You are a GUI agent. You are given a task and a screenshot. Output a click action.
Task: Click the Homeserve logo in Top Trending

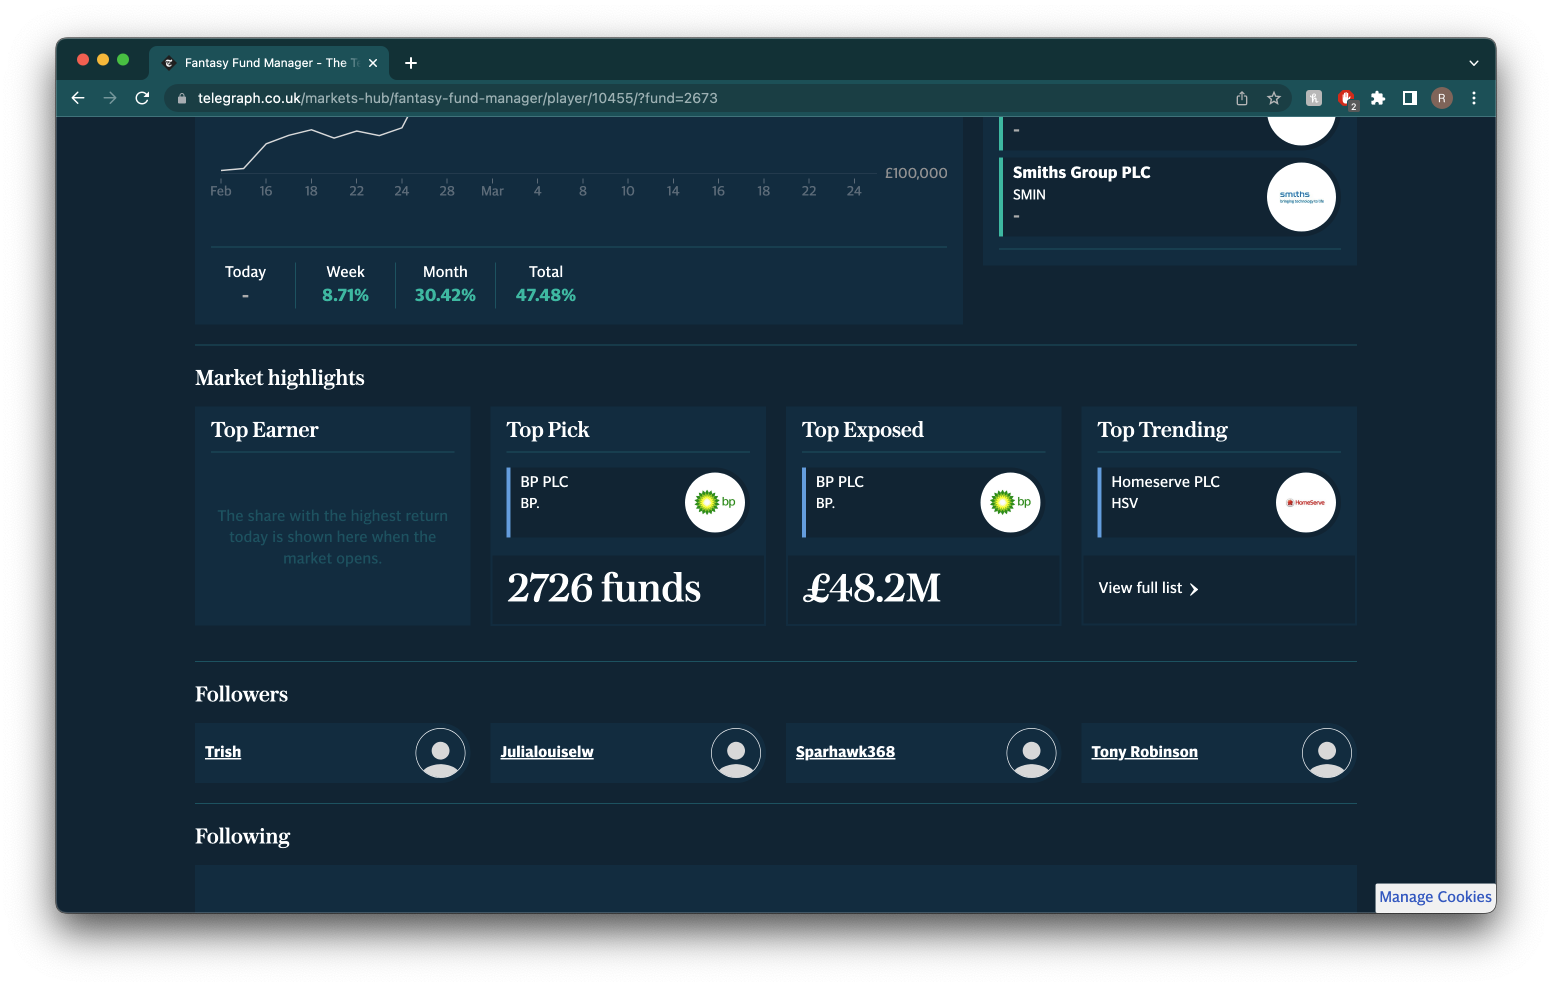[1306, 502]
